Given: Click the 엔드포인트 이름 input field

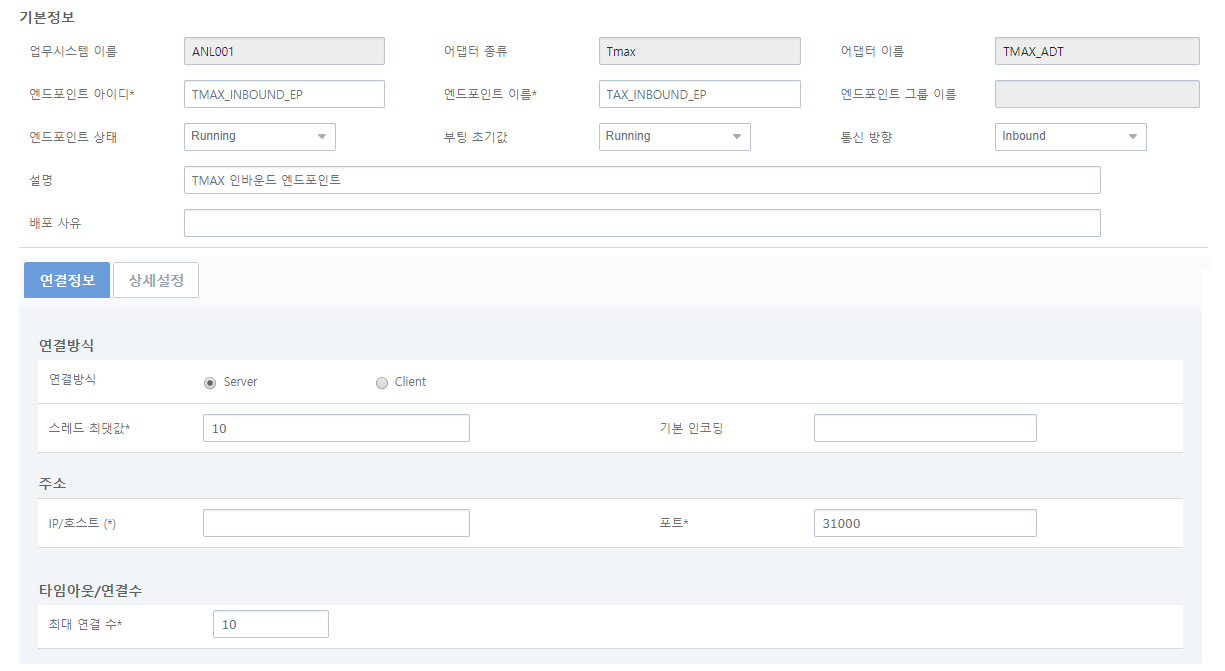Looking at the screenshot, I should 699,94.
